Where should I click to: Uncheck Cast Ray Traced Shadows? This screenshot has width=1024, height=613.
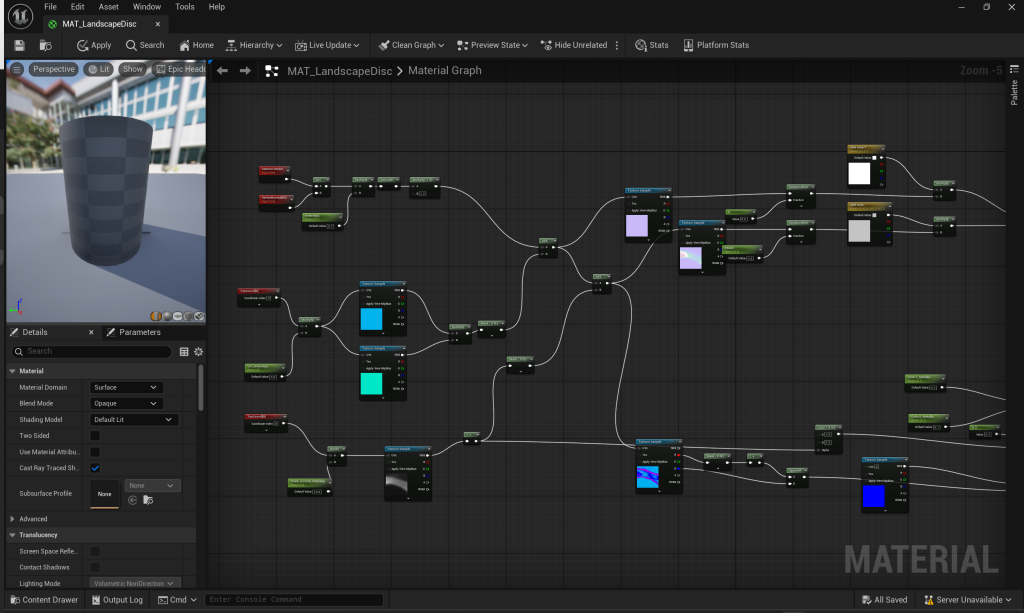[95, 468]
